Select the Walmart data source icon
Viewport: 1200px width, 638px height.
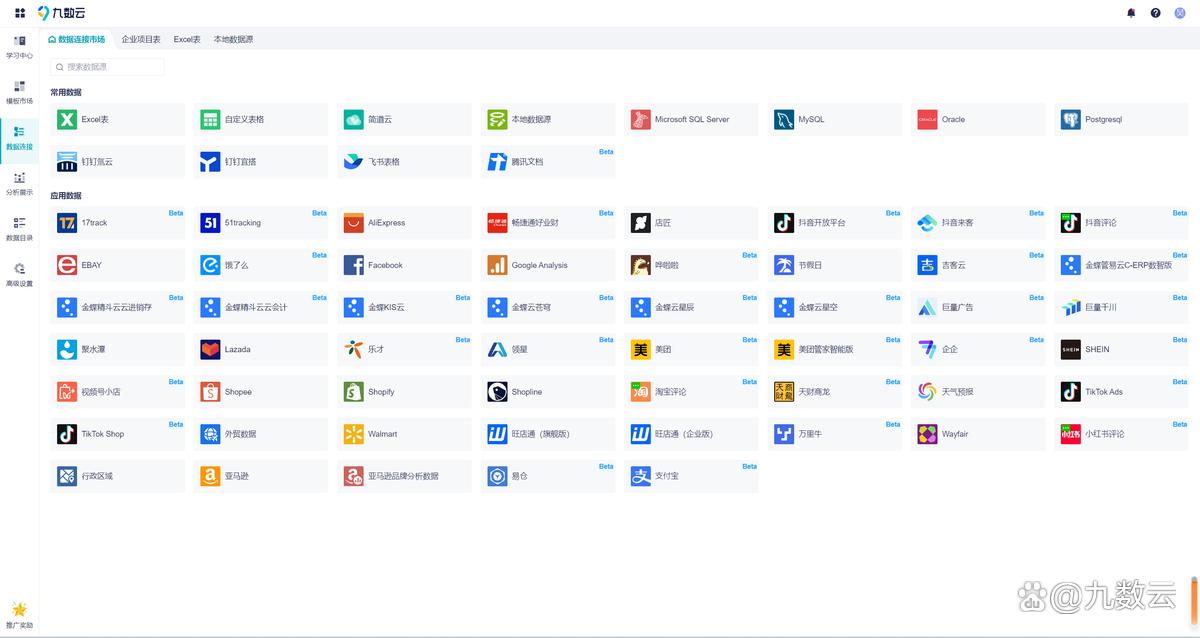coord(353,434)
